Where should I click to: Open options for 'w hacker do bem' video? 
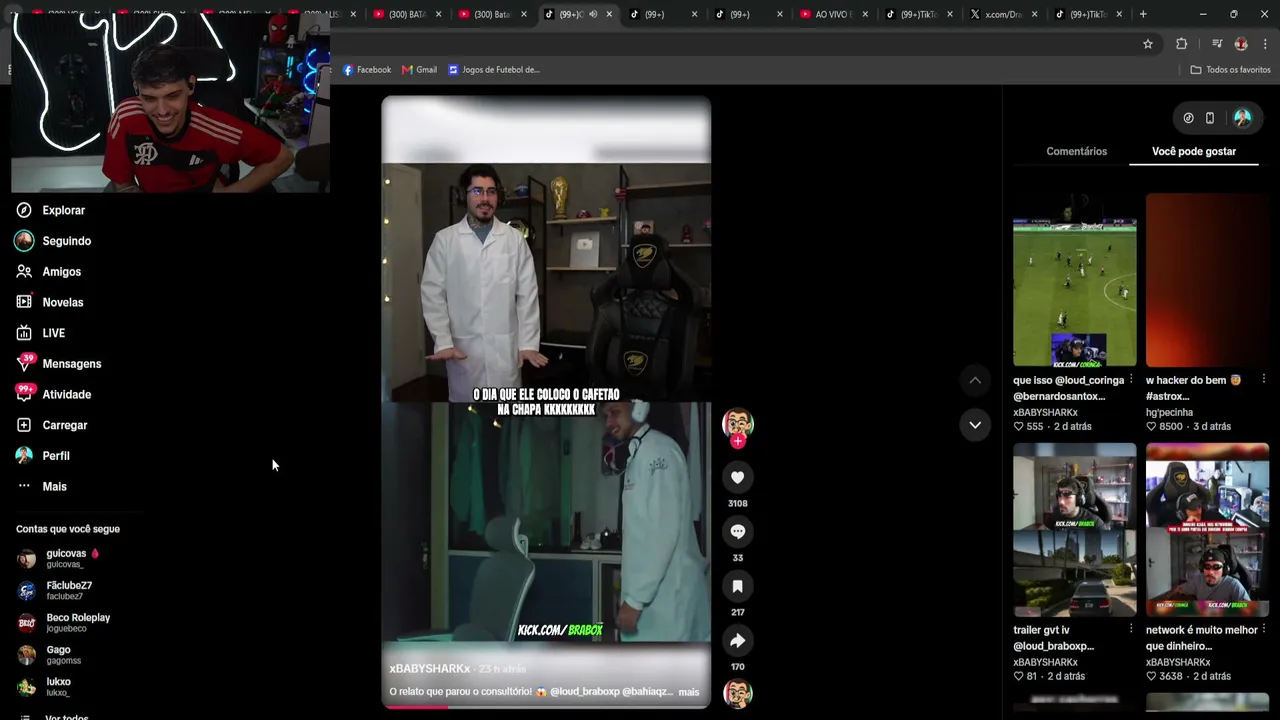(1264, 380)
